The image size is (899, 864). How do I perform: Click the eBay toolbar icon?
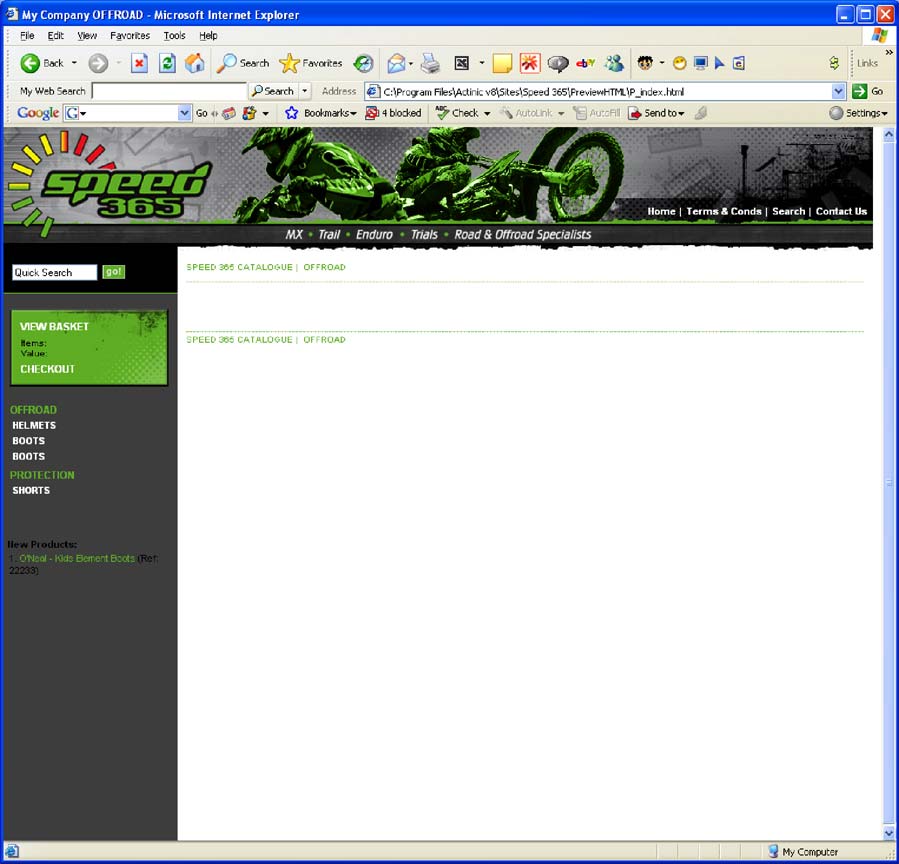[586, 63]
